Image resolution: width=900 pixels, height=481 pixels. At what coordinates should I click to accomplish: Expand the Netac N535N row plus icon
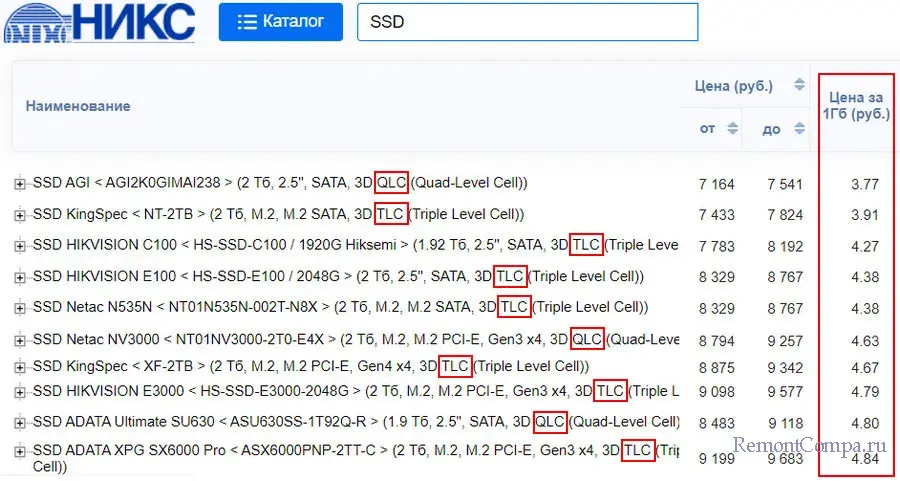(x=19, y=307)
